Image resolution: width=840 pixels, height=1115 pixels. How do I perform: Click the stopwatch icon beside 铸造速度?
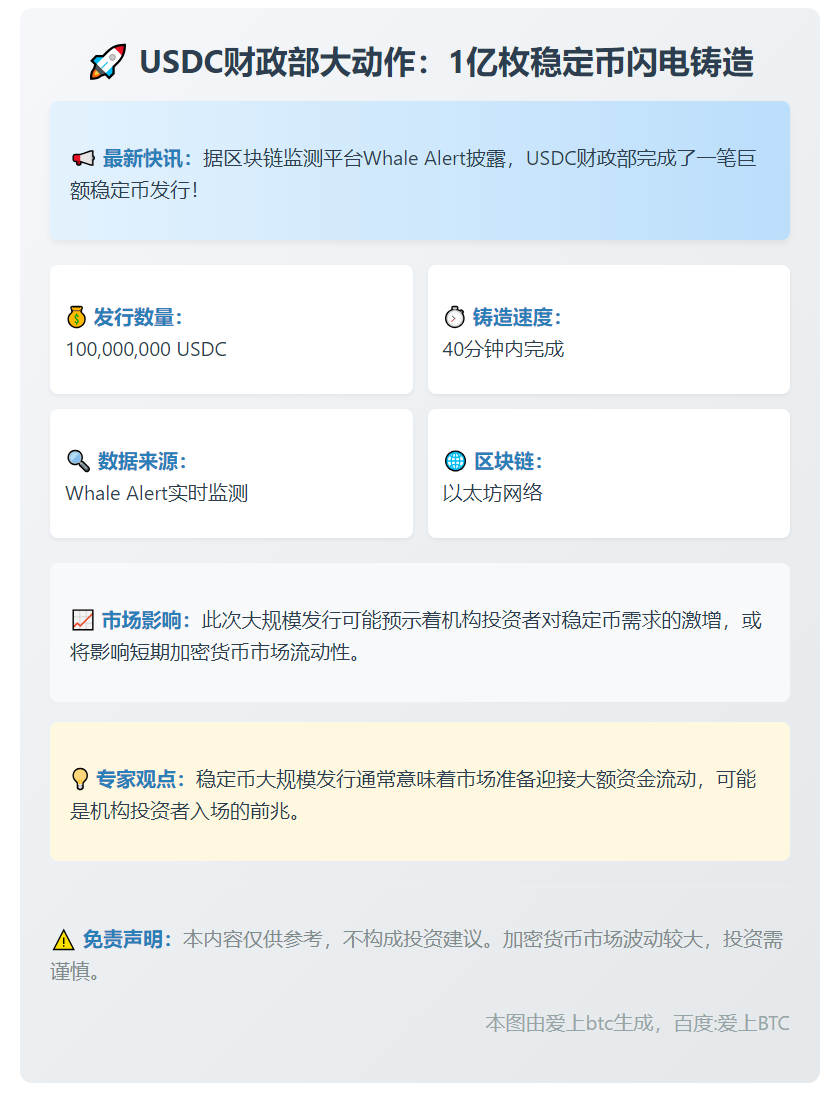454,318
